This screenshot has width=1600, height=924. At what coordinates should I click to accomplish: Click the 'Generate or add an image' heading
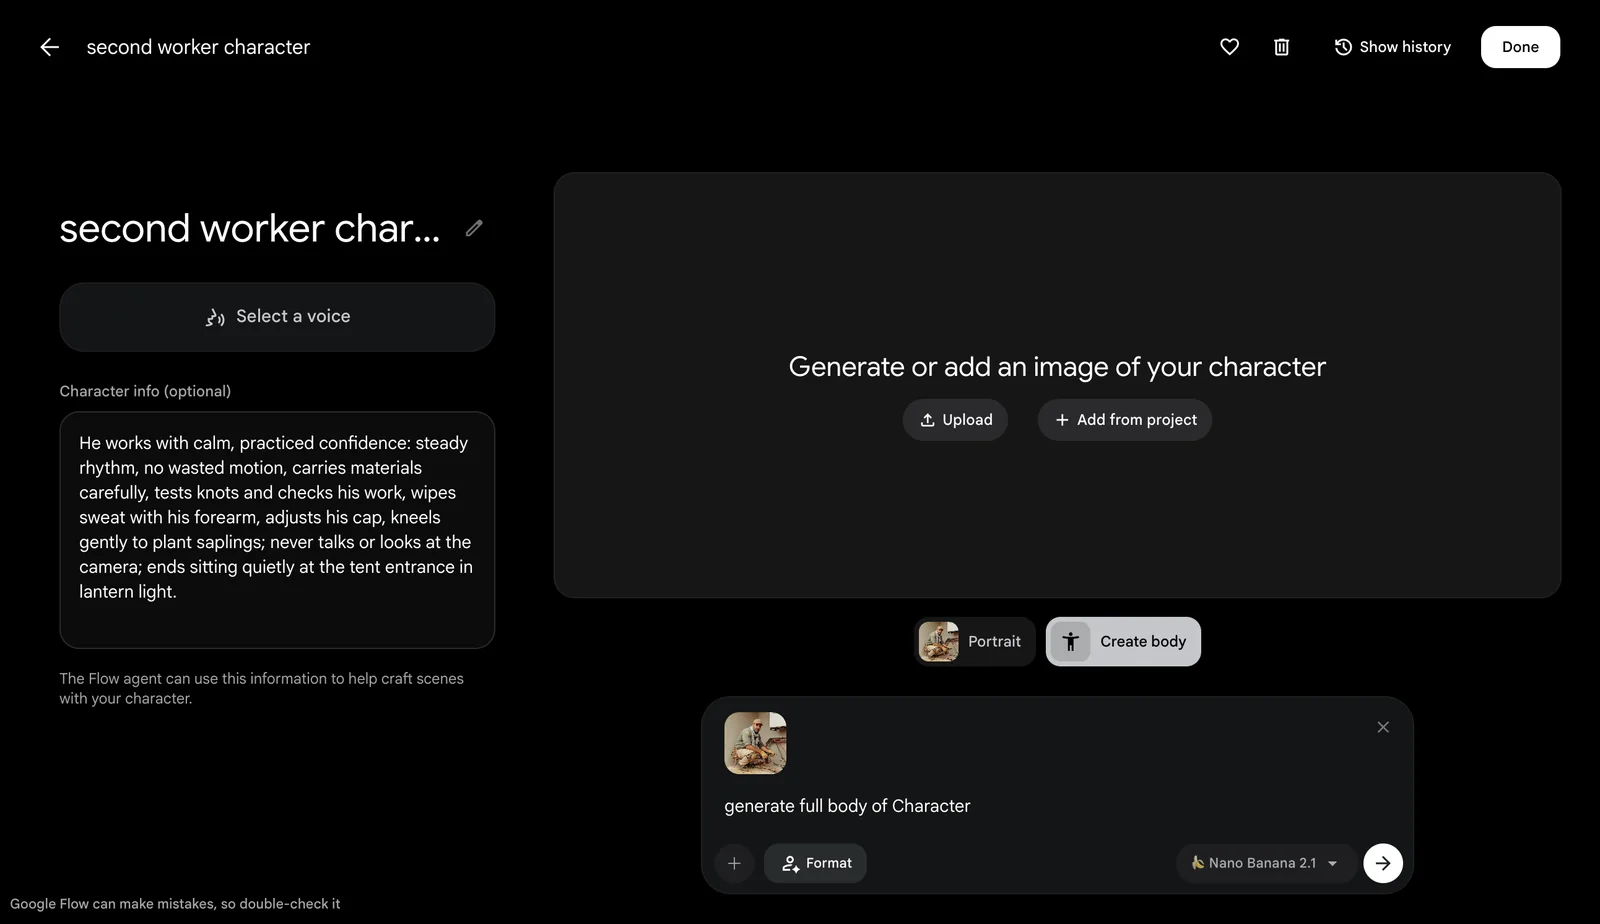[1057, 367]
